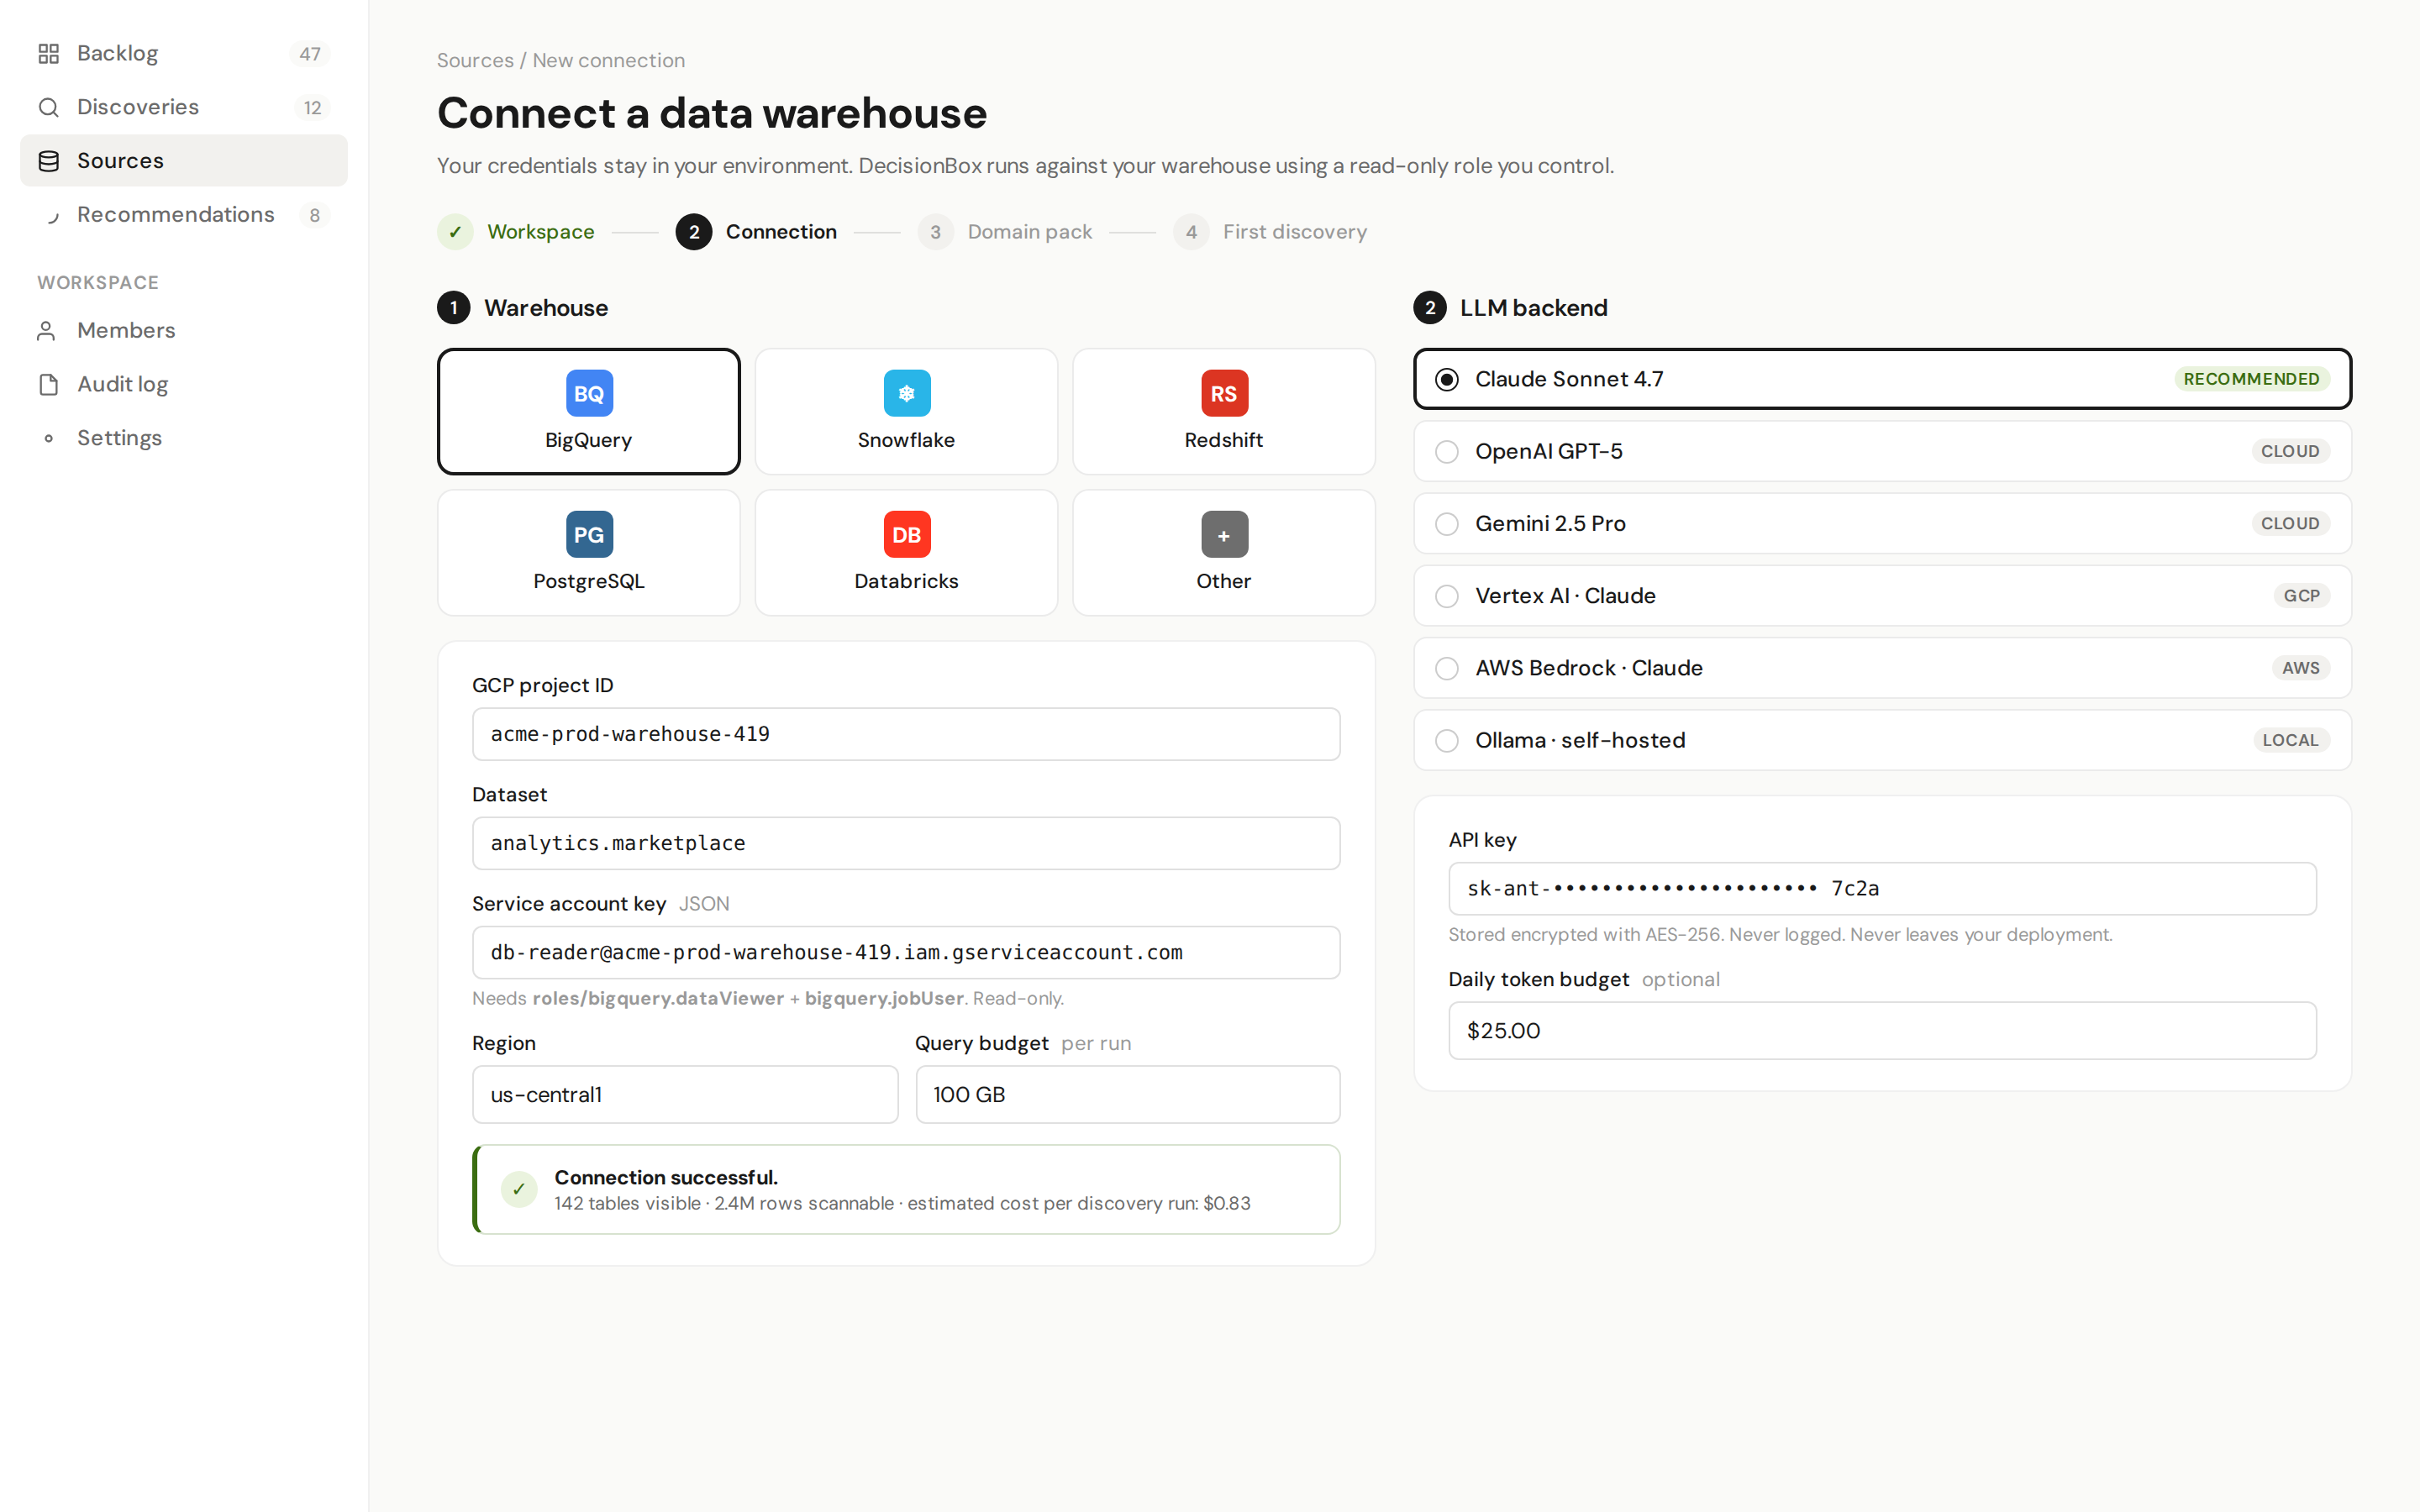Click the plus icon for Other warehouse

(x=1224, y=535)
